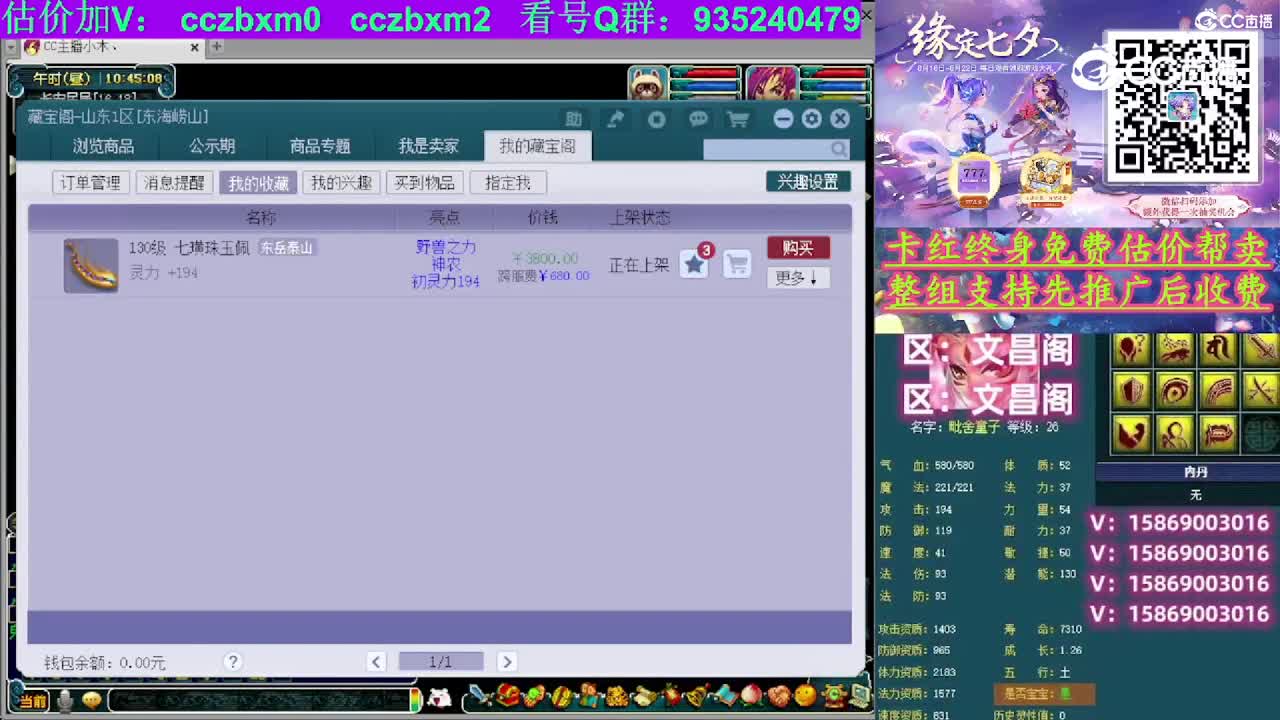This screenshot has width=1280, height=720.
Task: Open the 浏览商品 tab
Action: click(x=103, y=146)
